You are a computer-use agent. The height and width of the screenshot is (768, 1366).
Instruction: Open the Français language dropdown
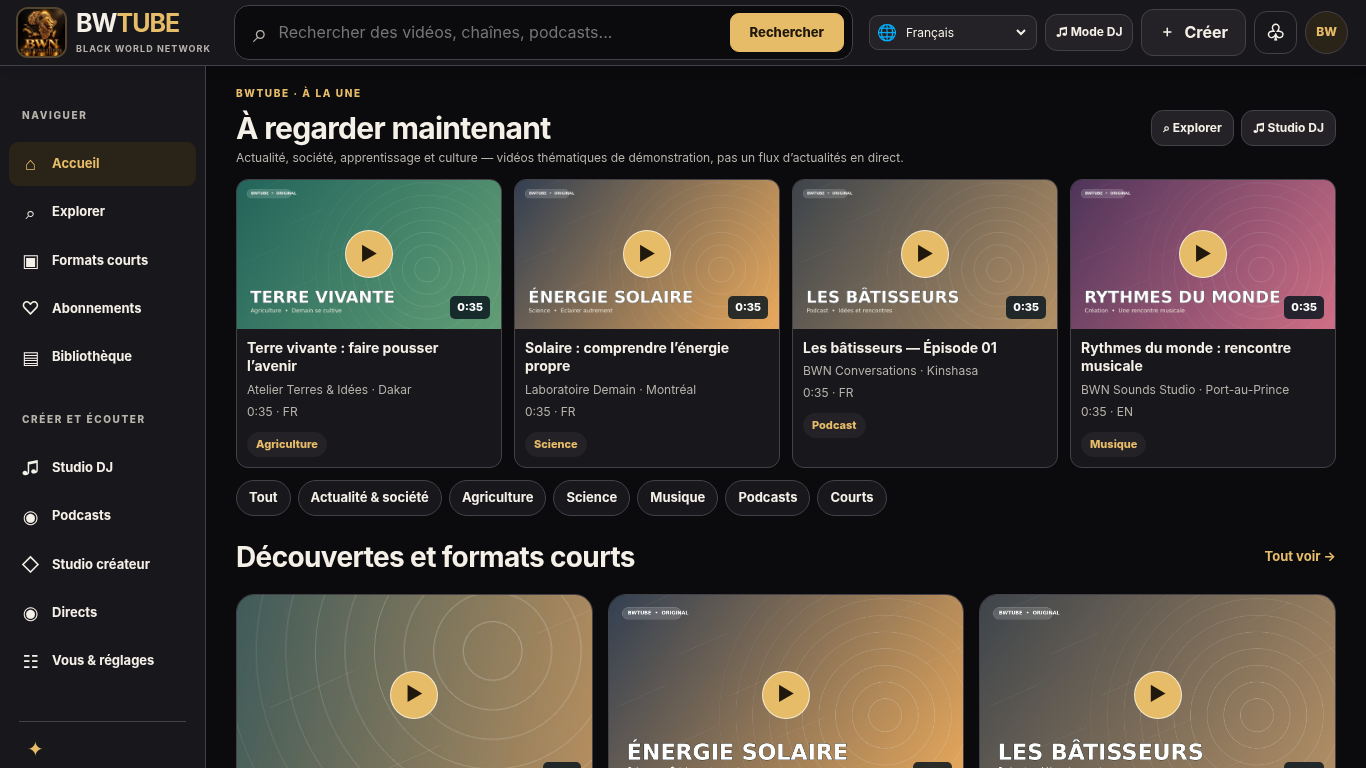click(x=953, y=32)
